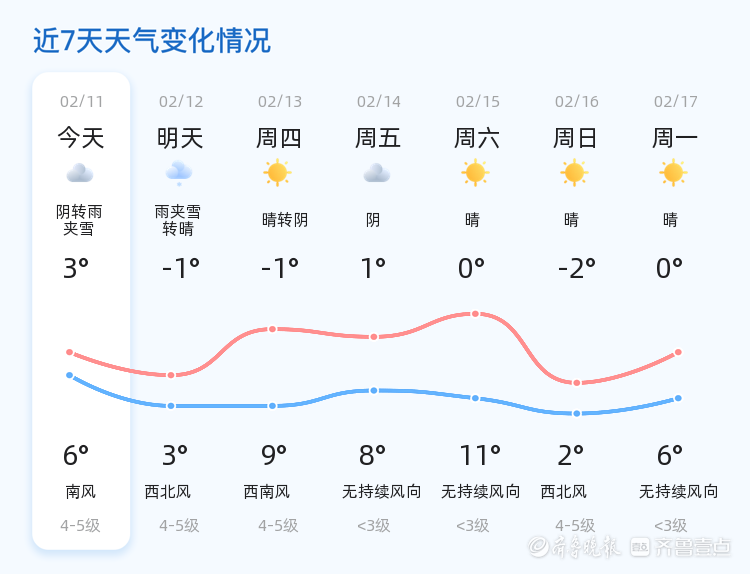
Task: Click the 周六 high-temperature point on red curve
Action: tap(475, 314)
